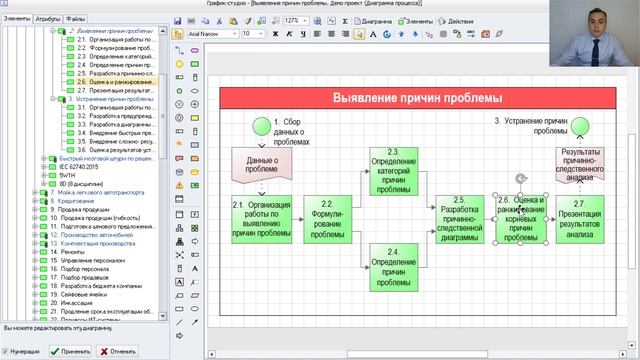640x360 pixels.
Task: Click the Отменить button
Action: click(118, 351)
